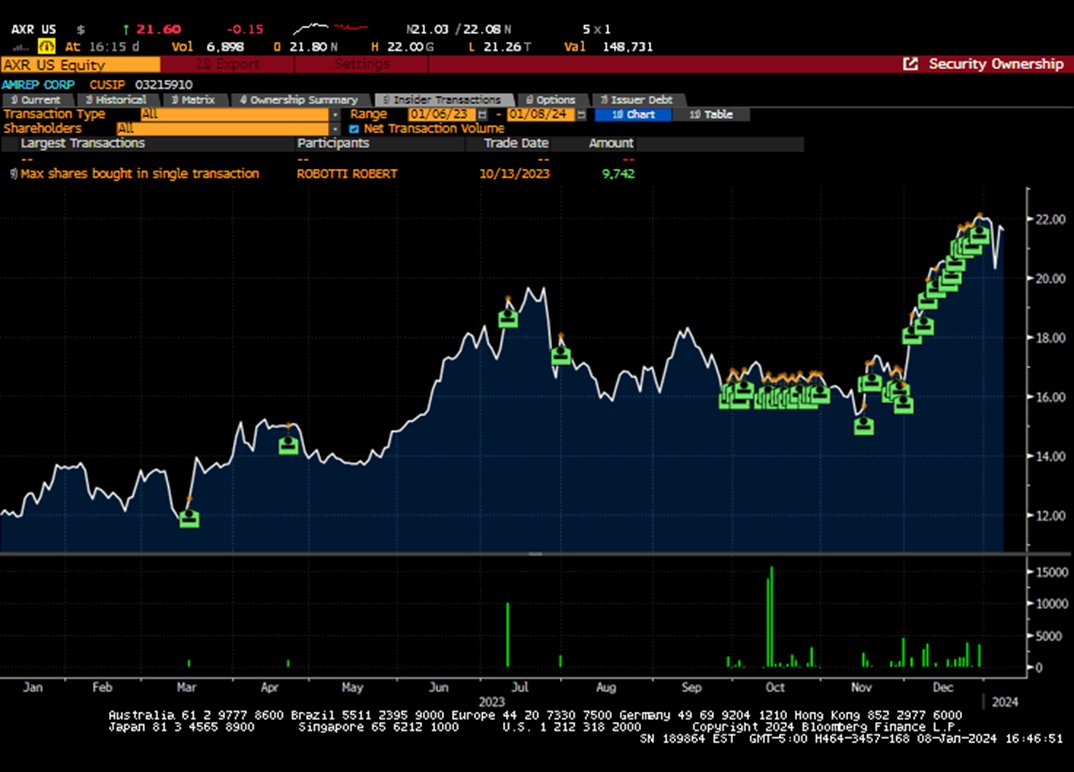
Task: Click the volume value 6,898
Action: click(225, 47)
